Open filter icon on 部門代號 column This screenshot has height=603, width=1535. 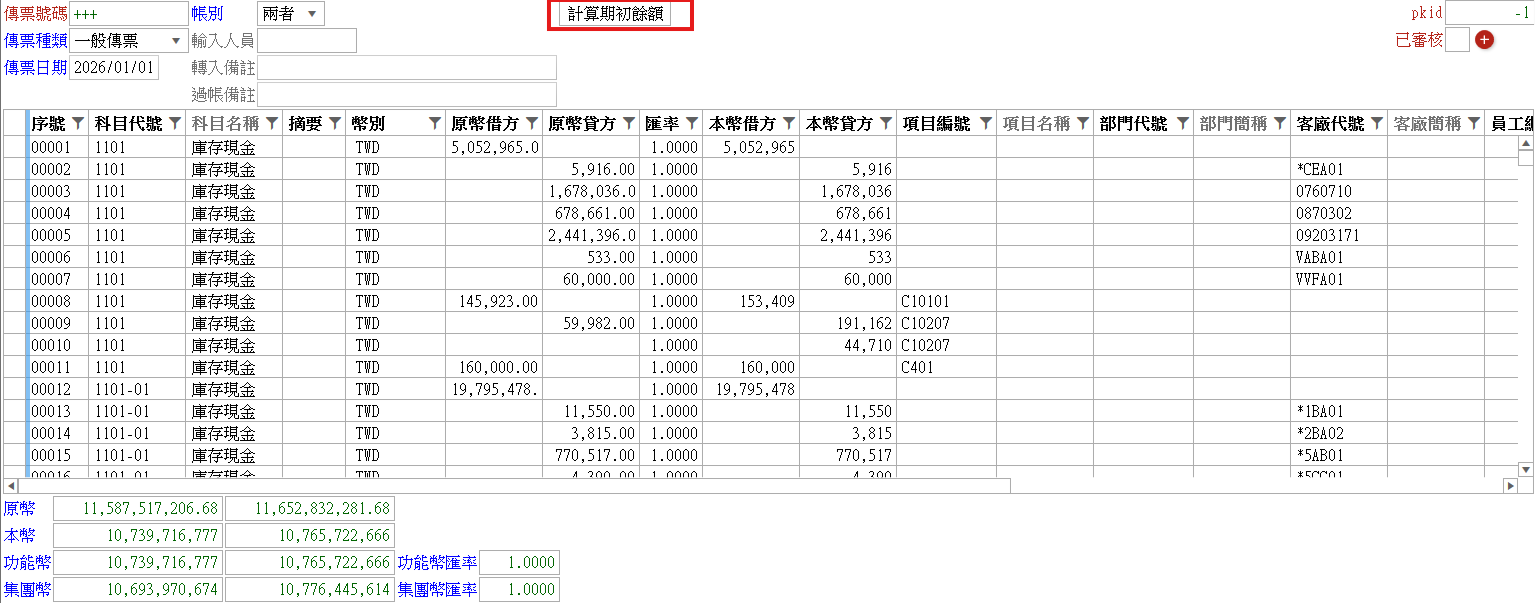coord(1182,123)
